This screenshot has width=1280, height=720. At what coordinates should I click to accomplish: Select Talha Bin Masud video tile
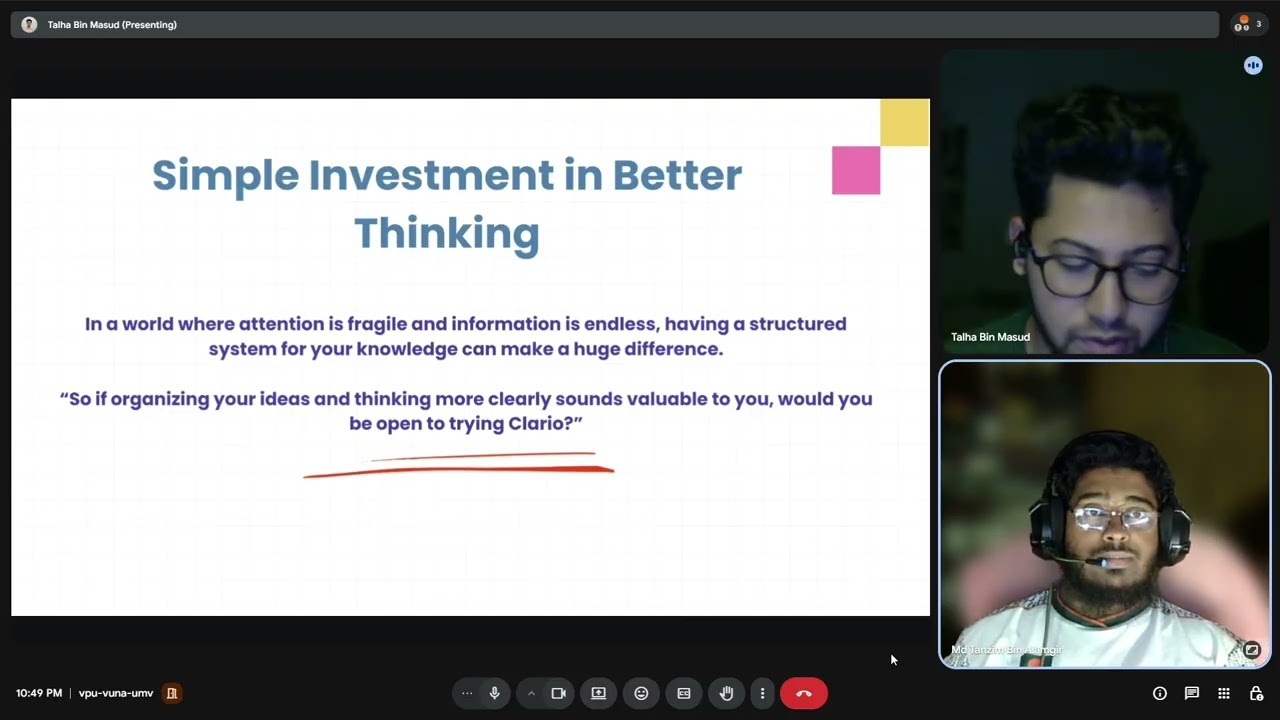[x=1105, y=202]
